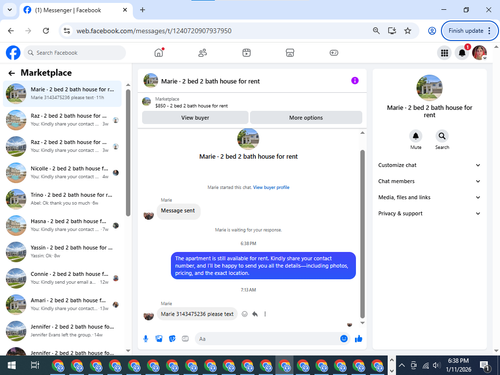Attach a file with the image icon
The height and width of the screenshot is (375, 500).
(x=159, y=339)
